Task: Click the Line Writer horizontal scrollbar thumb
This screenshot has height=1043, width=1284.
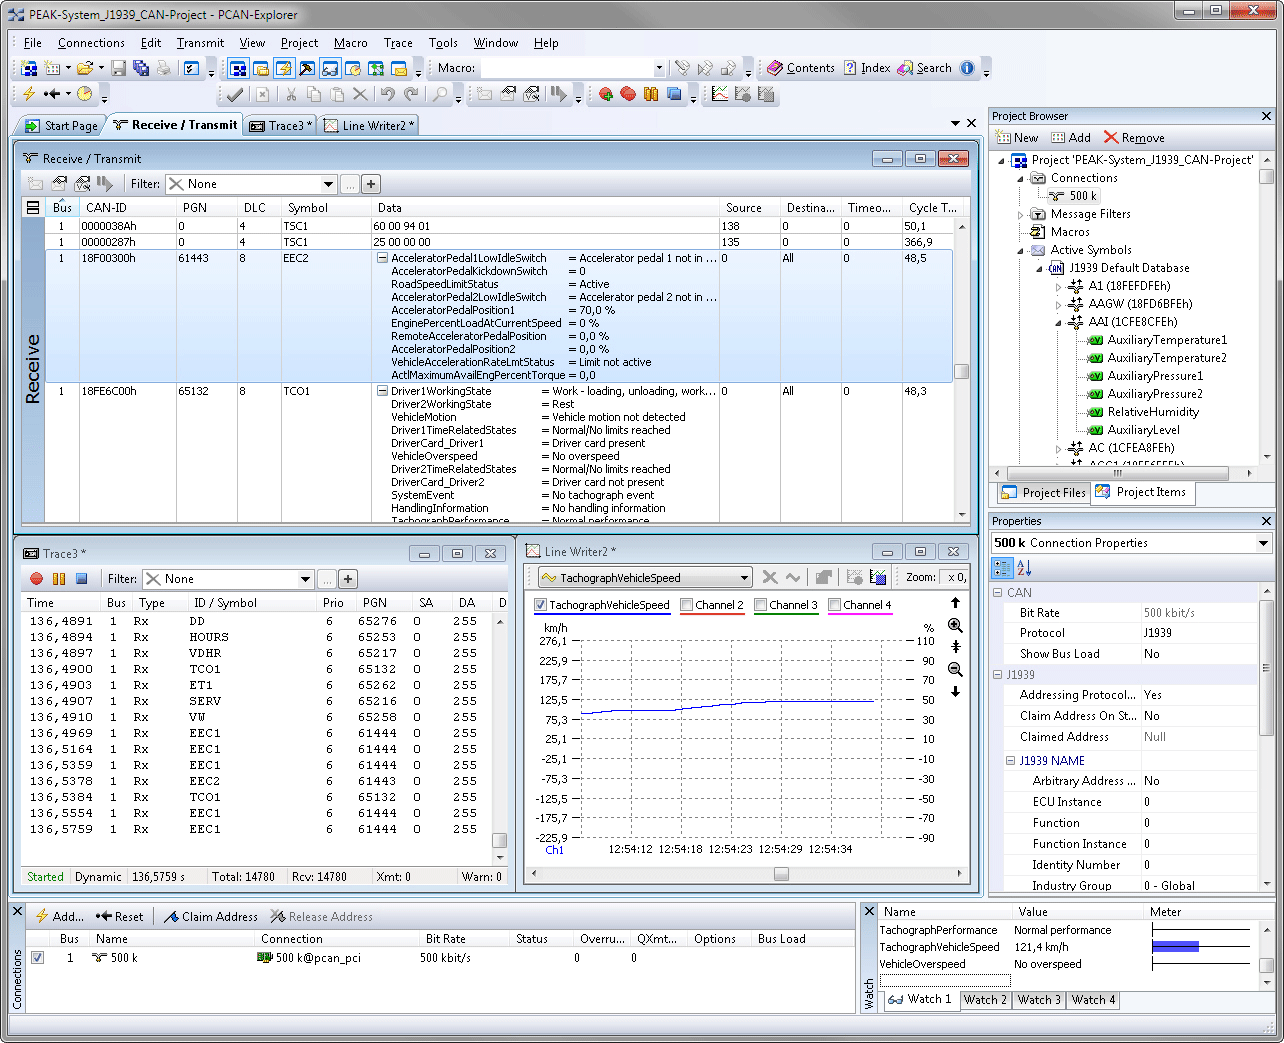Action: tap(781, 874)
